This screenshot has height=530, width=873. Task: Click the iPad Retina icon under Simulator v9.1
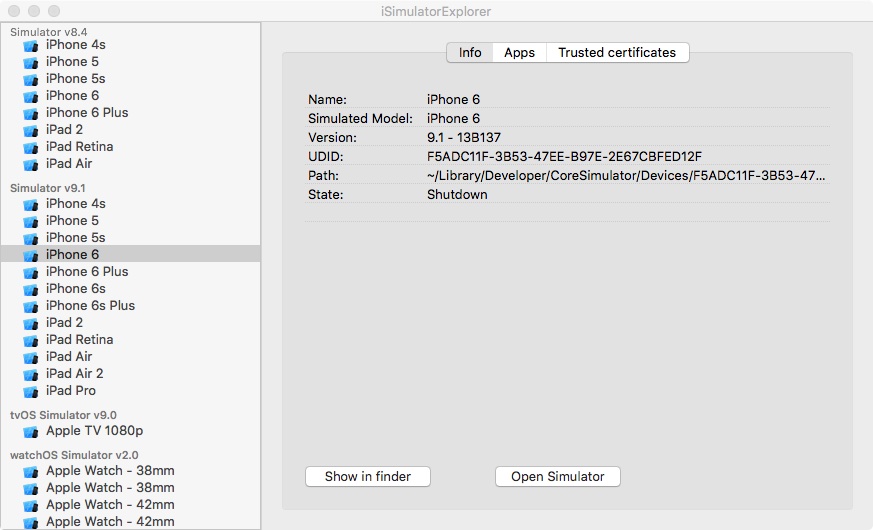click(x=31, y=341)
